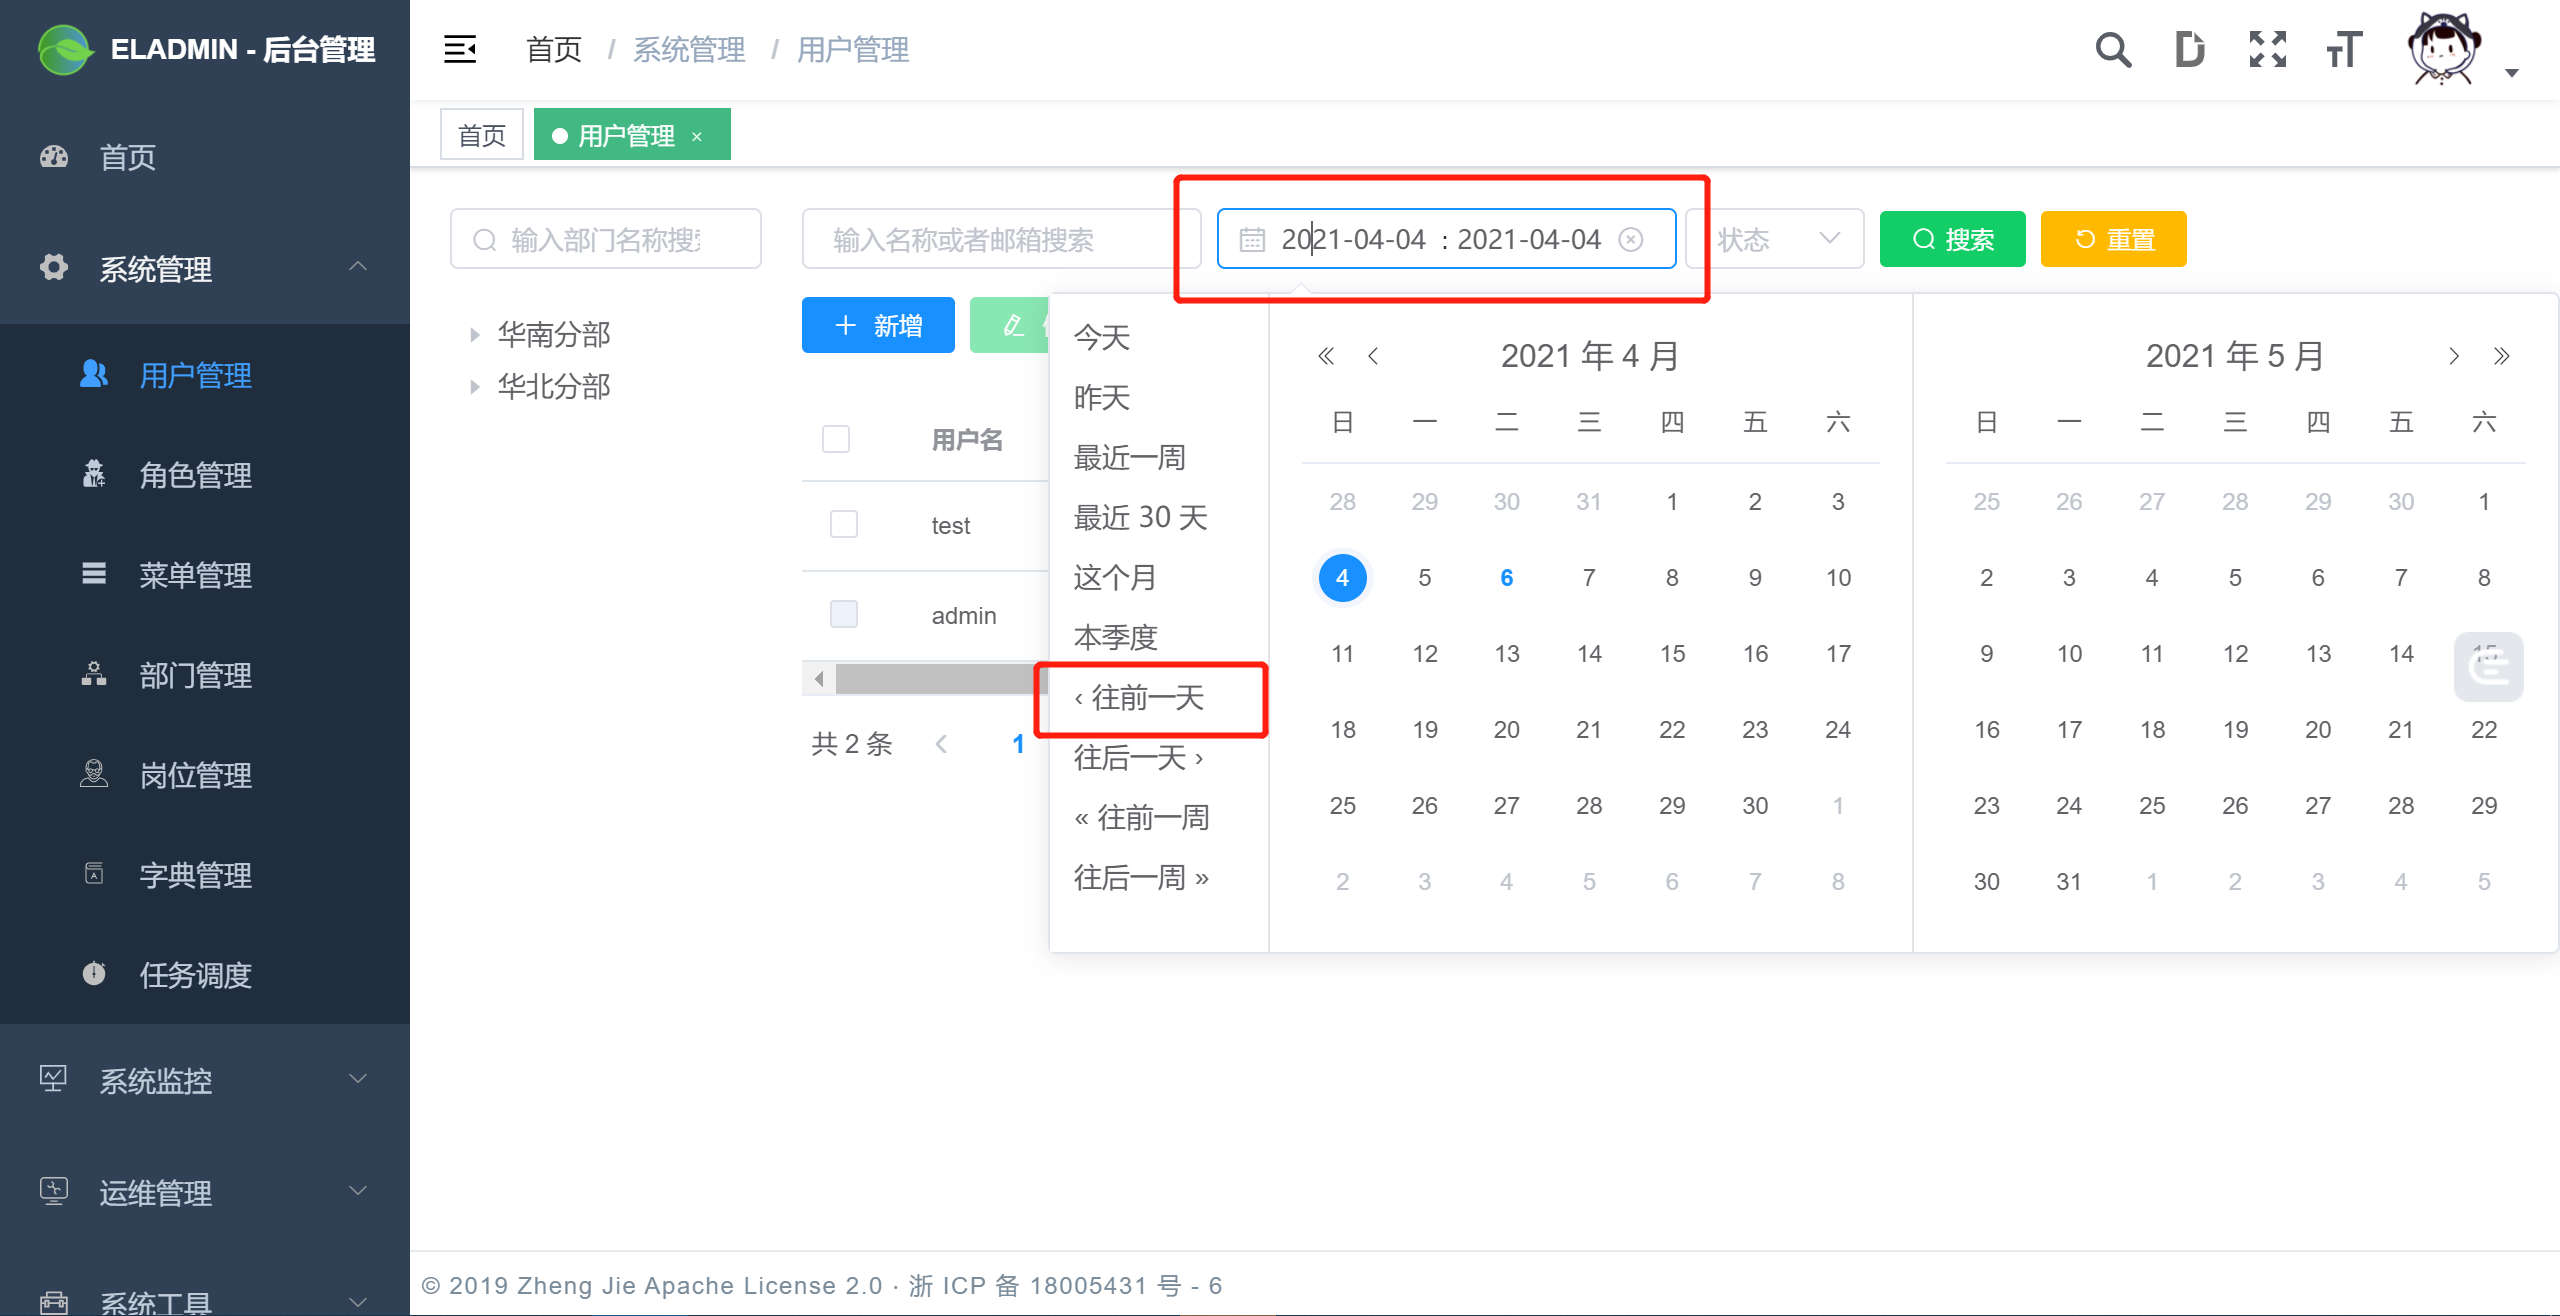
Task: Select the 今天 shortcut
Action: (1102, 337)
